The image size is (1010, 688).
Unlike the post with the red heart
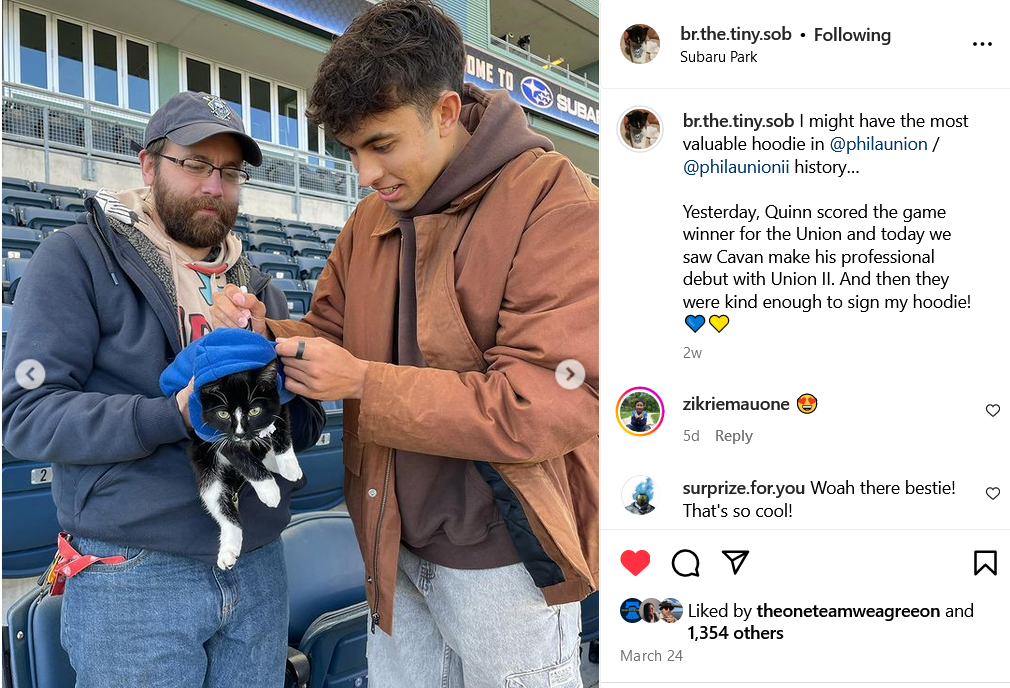(x=635, y=563)
